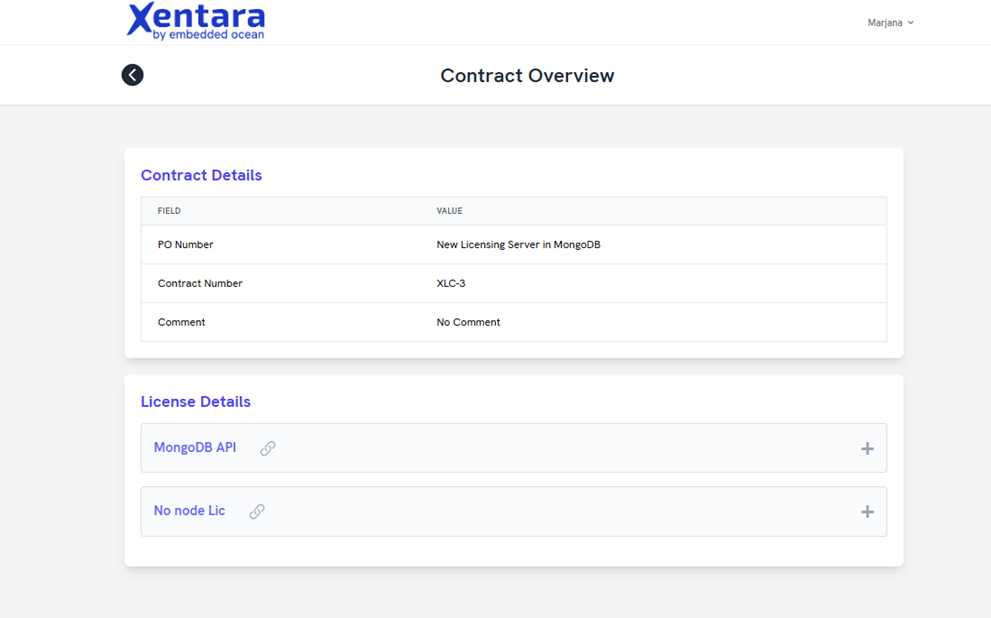This screenshot has width=991, height=618.
Task: Click the Contract Overview page title
Action: (x=527, y=76)
